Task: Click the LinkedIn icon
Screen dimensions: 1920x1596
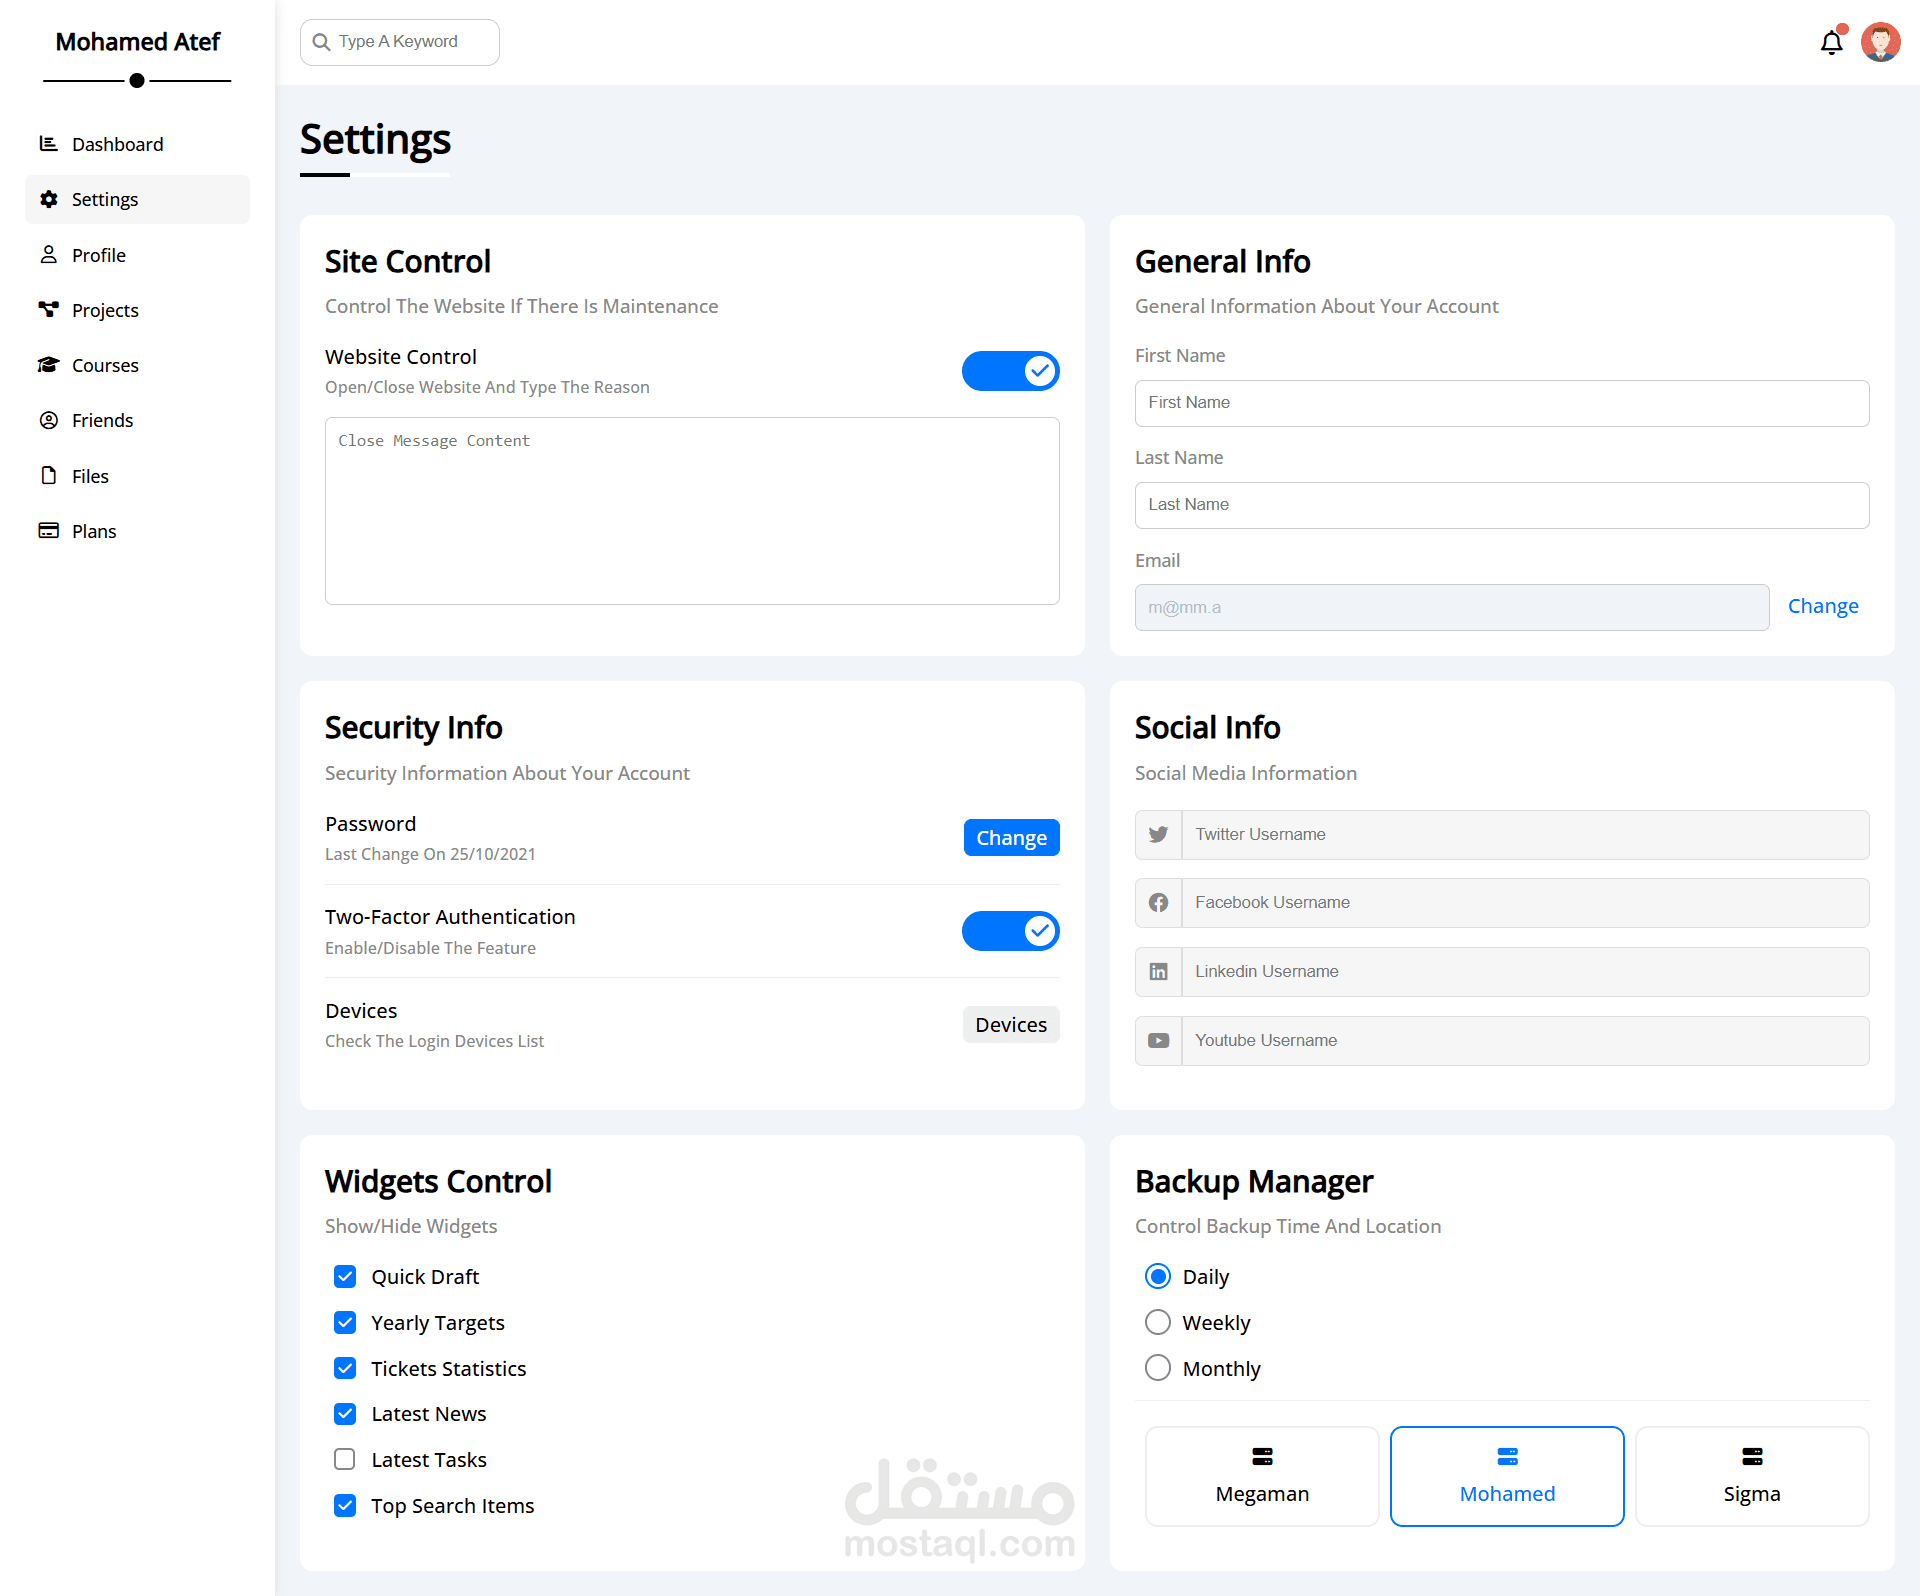Action: [x=1158, y=972]
